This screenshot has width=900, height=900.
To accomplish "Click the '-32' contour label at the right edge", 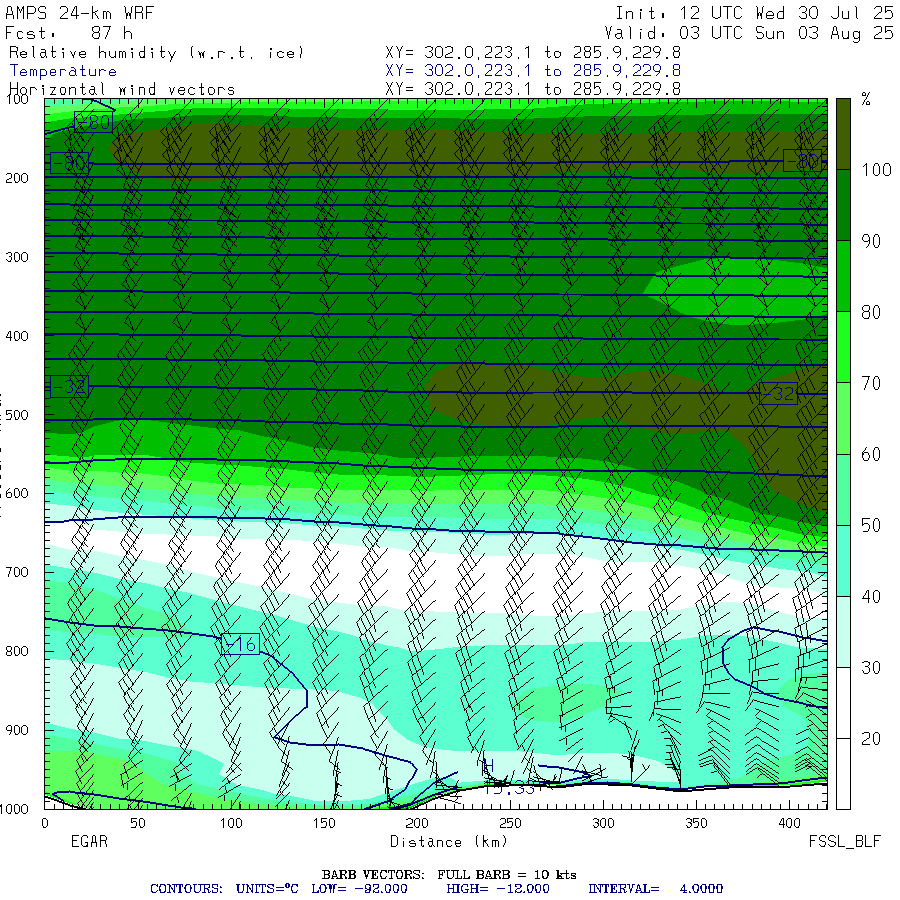I will pyautogui.click(x=778, y=393).
